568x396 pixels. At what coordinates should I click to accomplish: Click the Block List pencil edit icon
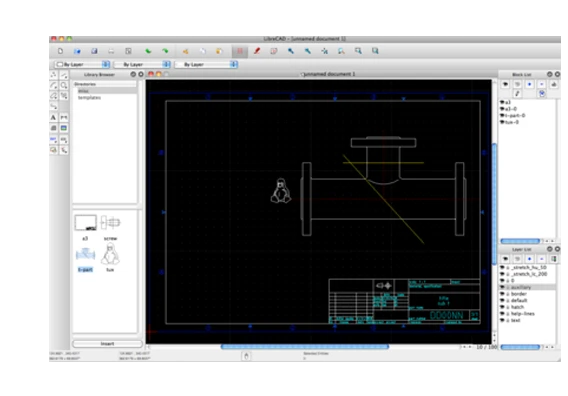[517, 94]
